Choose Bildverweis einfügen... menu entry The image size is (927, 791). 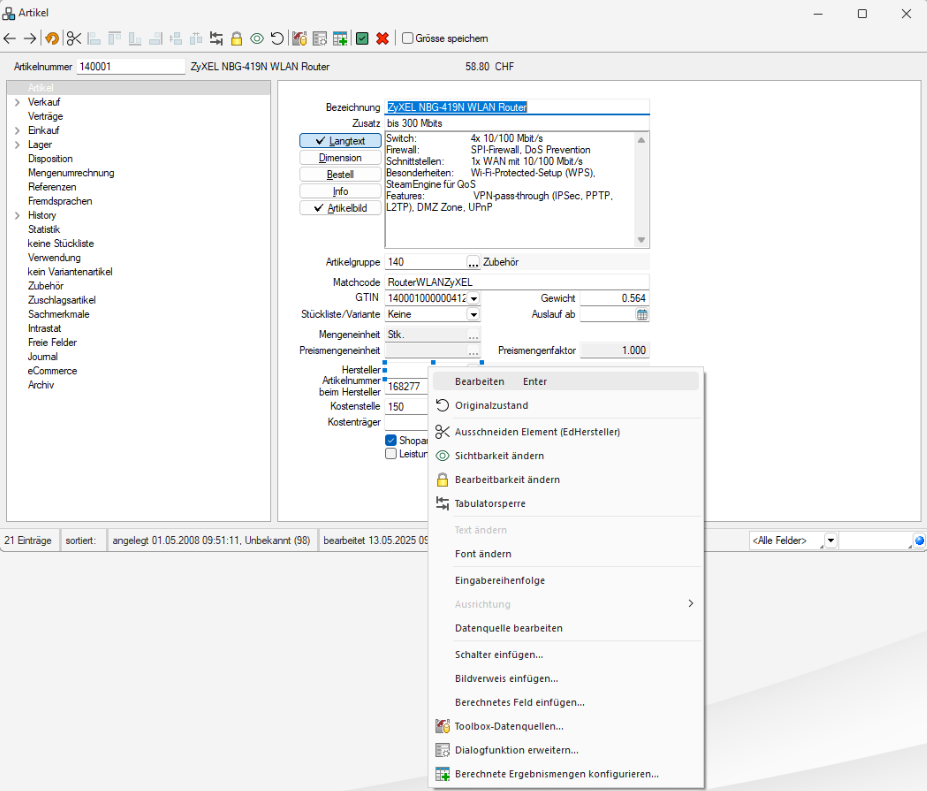(566, 679)
